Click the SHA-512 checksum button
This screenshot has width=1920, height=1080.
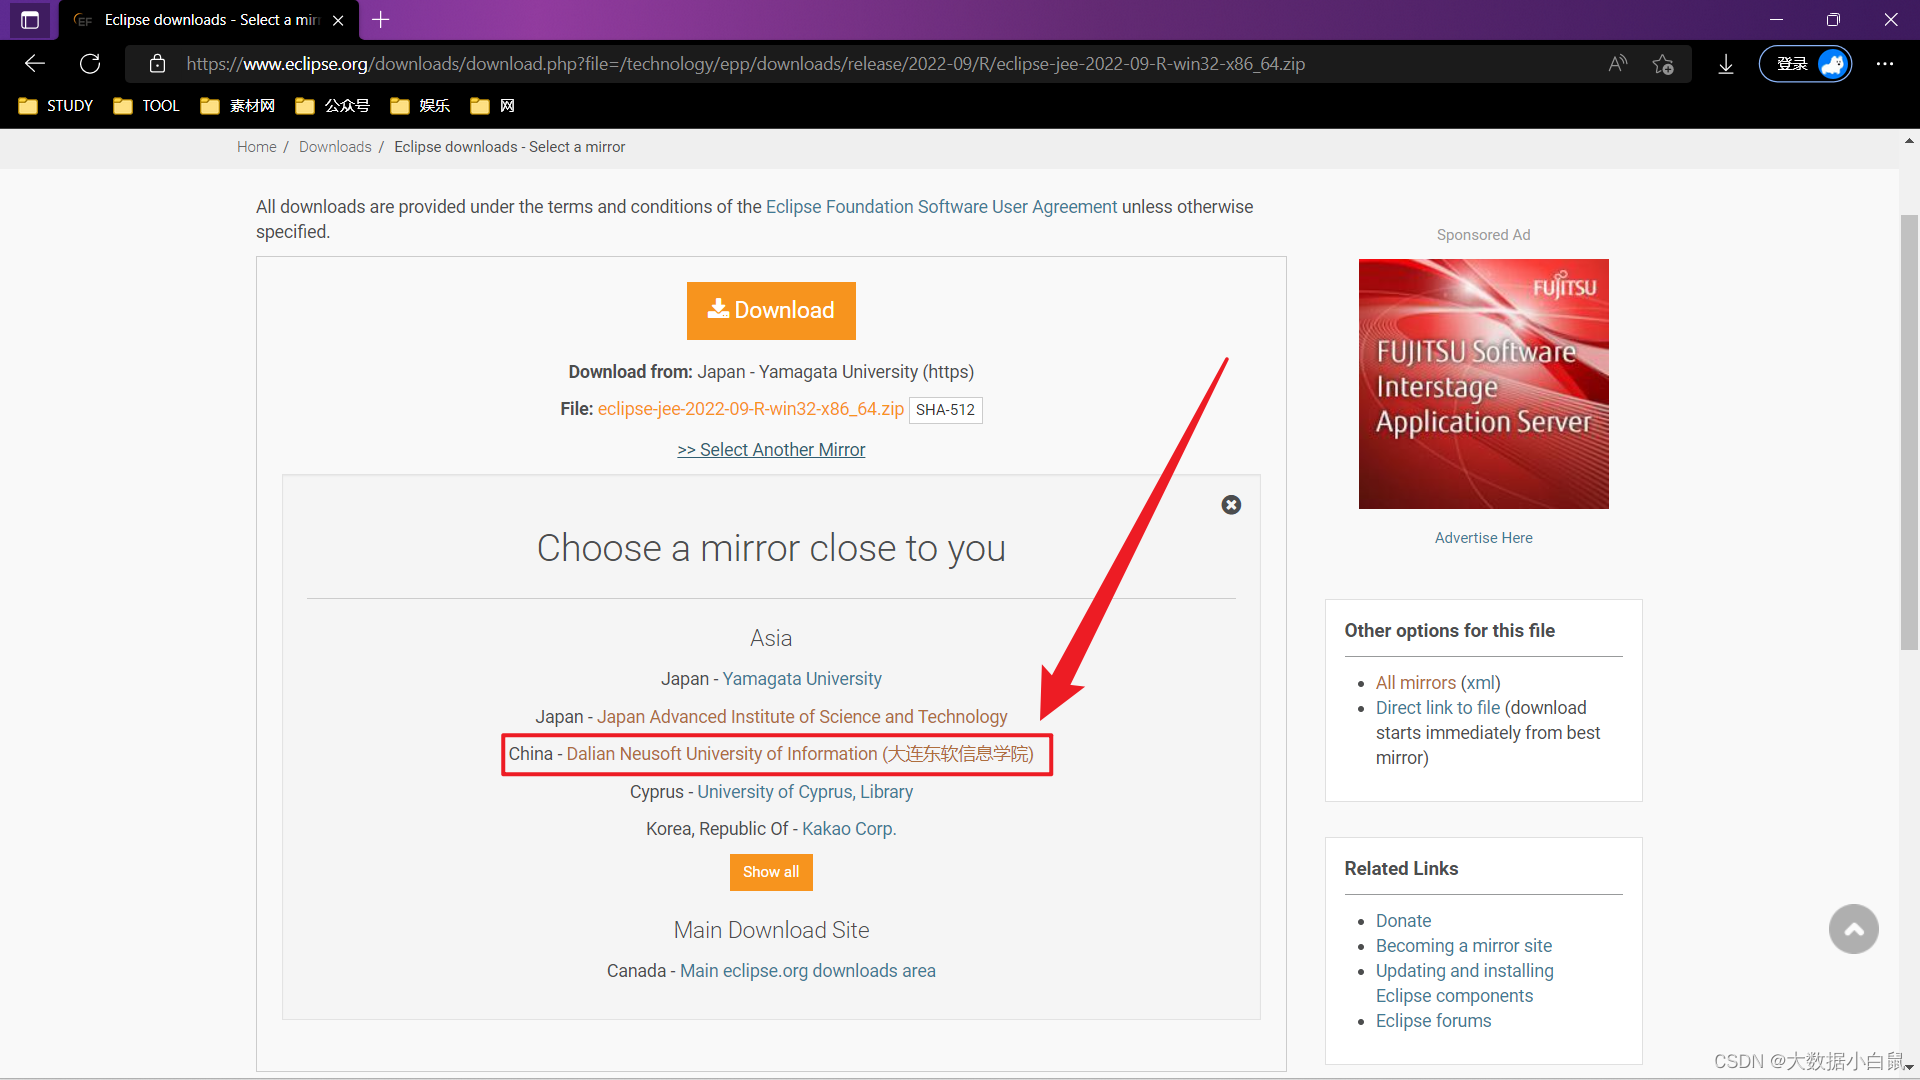pos(945,410)
